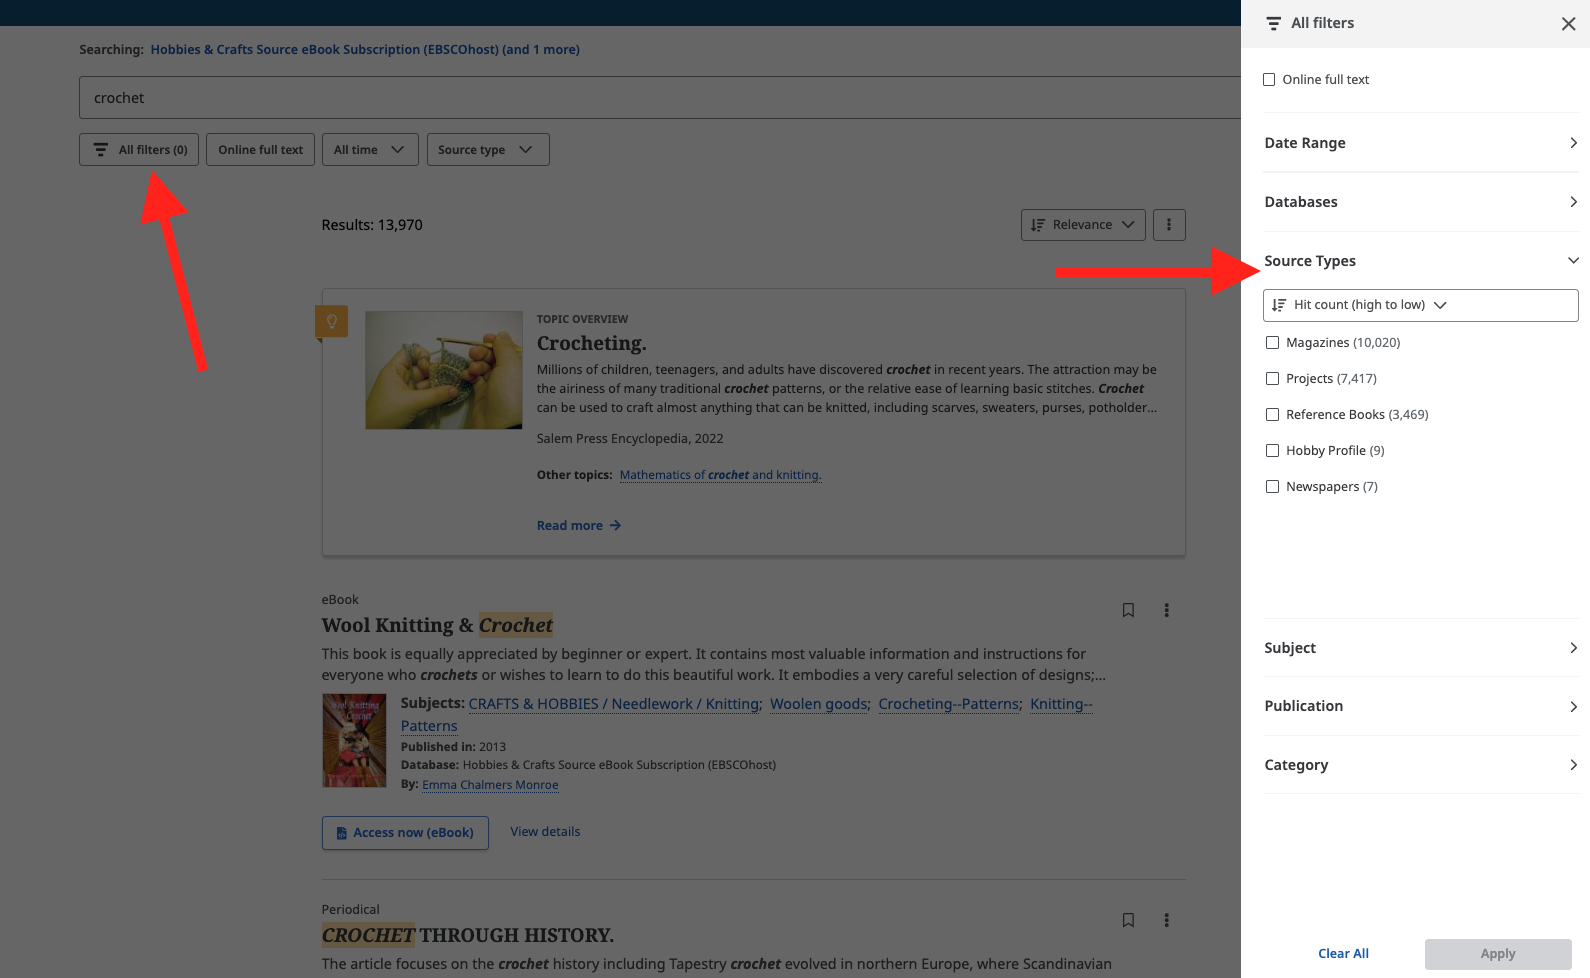Open the All time date dropdown
Viewport: 1590px width, 978px height.
click(x=370, y=150)
